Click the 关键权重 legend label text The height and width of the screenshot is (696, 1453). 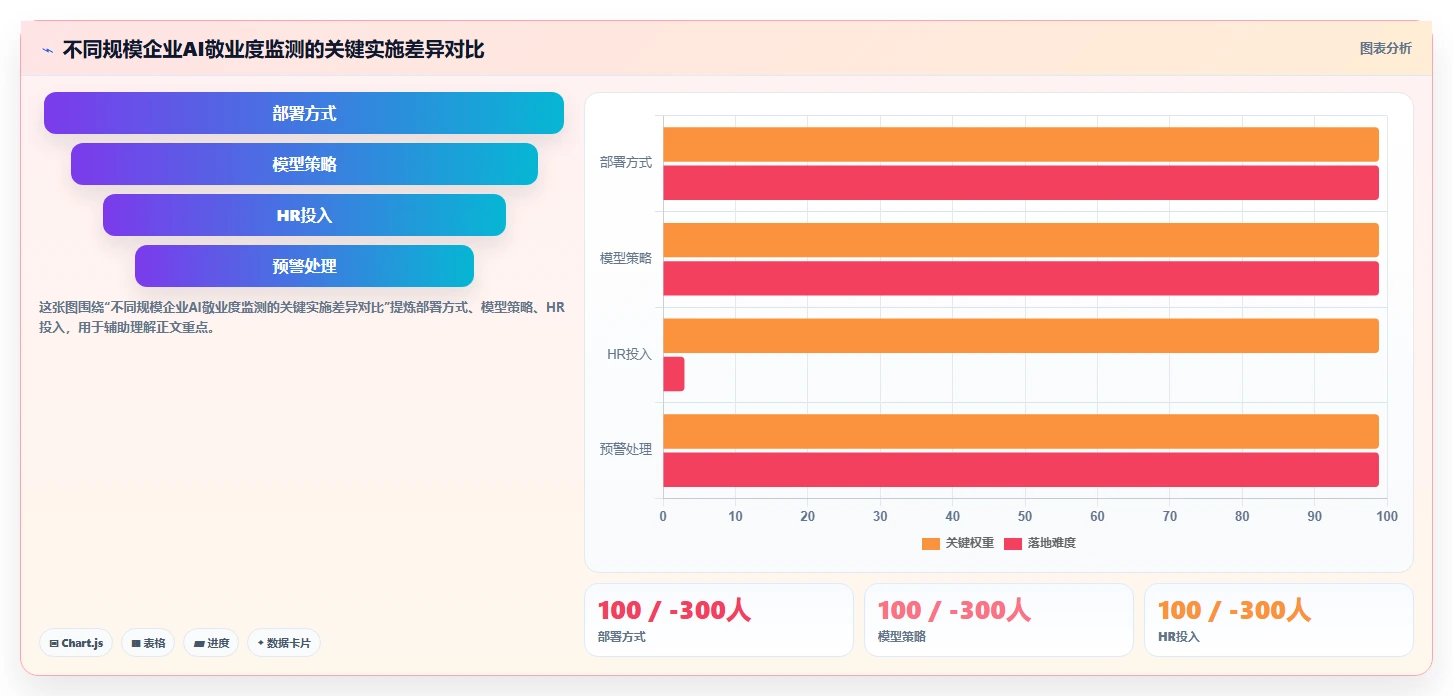pyautogui.click(x=970, y=543)
